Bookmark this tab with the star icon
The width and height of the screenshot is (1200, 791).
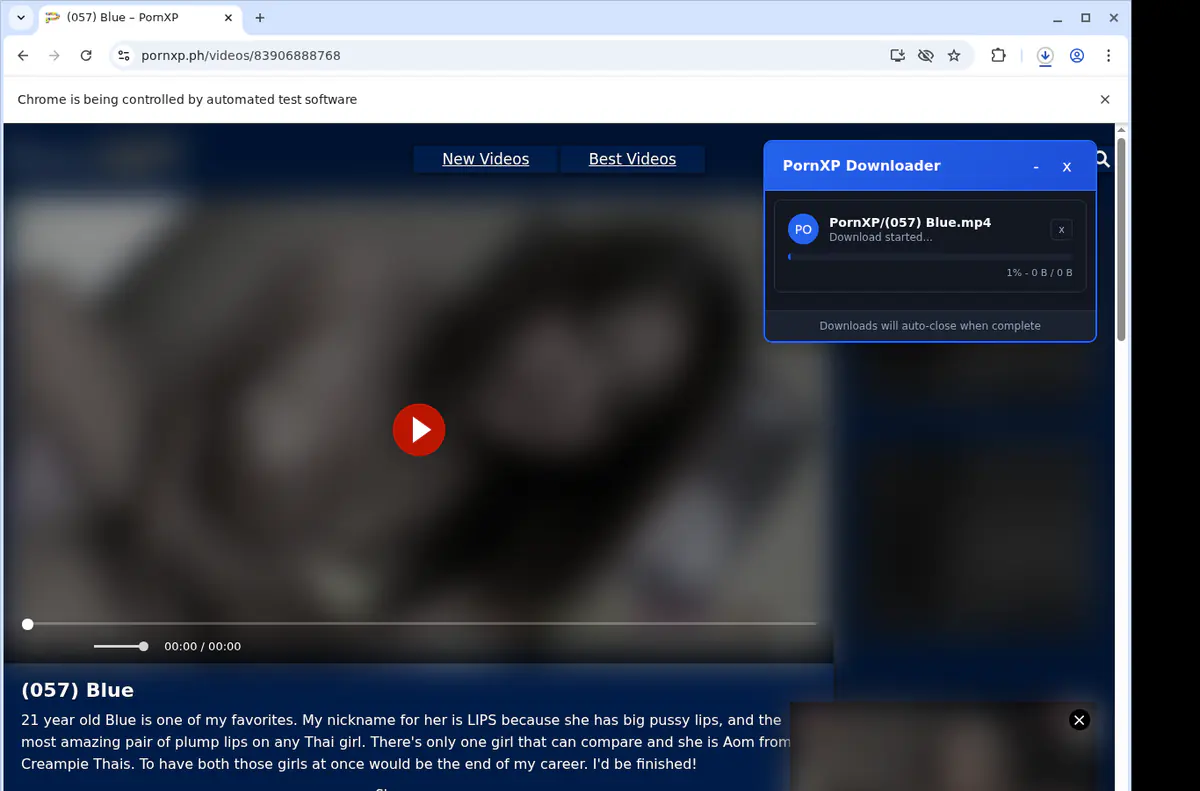(954, 56)
